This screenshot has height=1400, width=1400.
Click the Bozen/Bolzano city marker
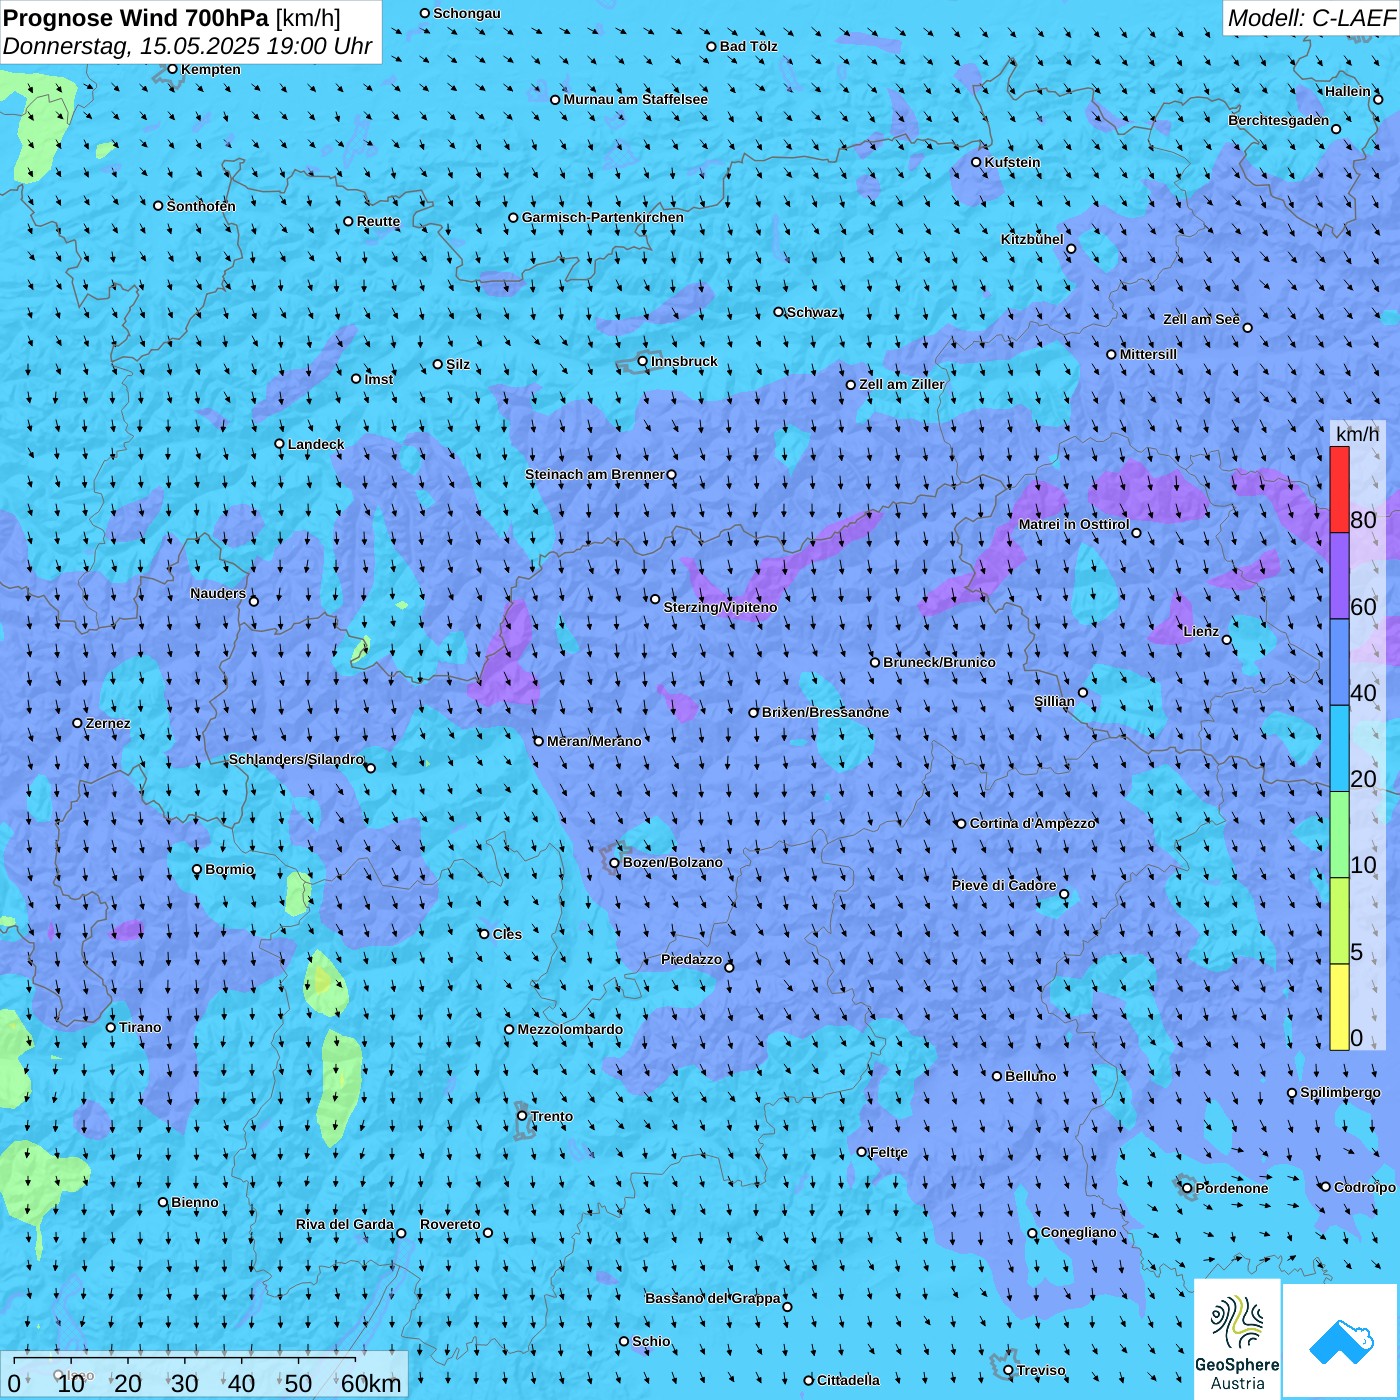[x=615, y=863]
